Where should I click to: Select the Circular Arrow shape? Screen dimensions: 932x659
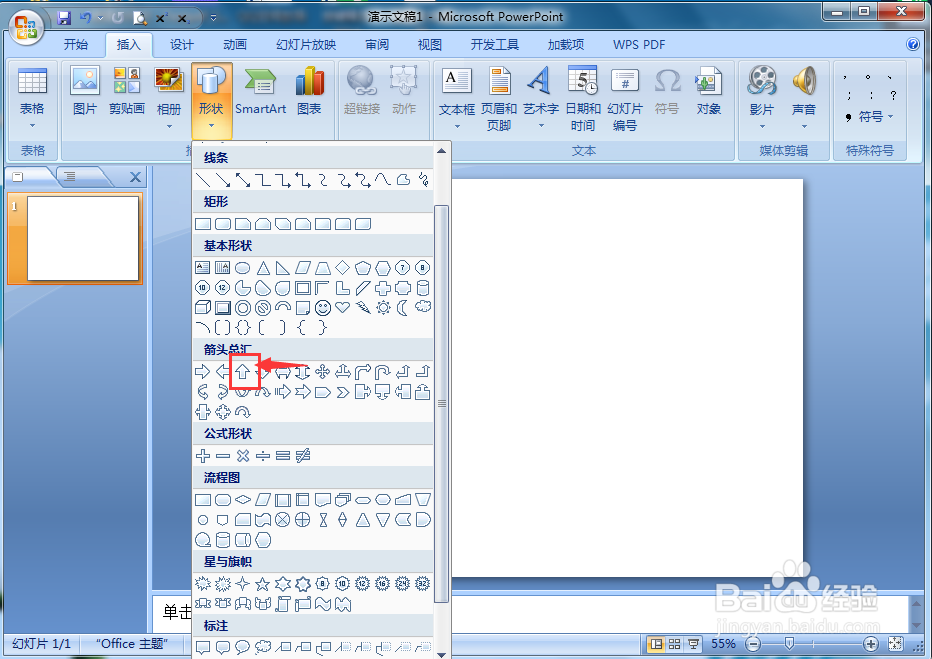click(243, 411)
